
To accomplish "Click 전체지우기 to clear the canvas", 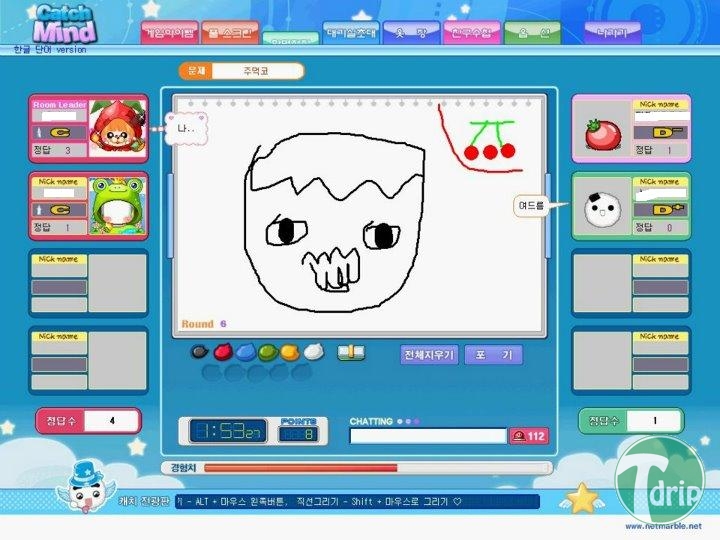I will (x=429, y=354).
